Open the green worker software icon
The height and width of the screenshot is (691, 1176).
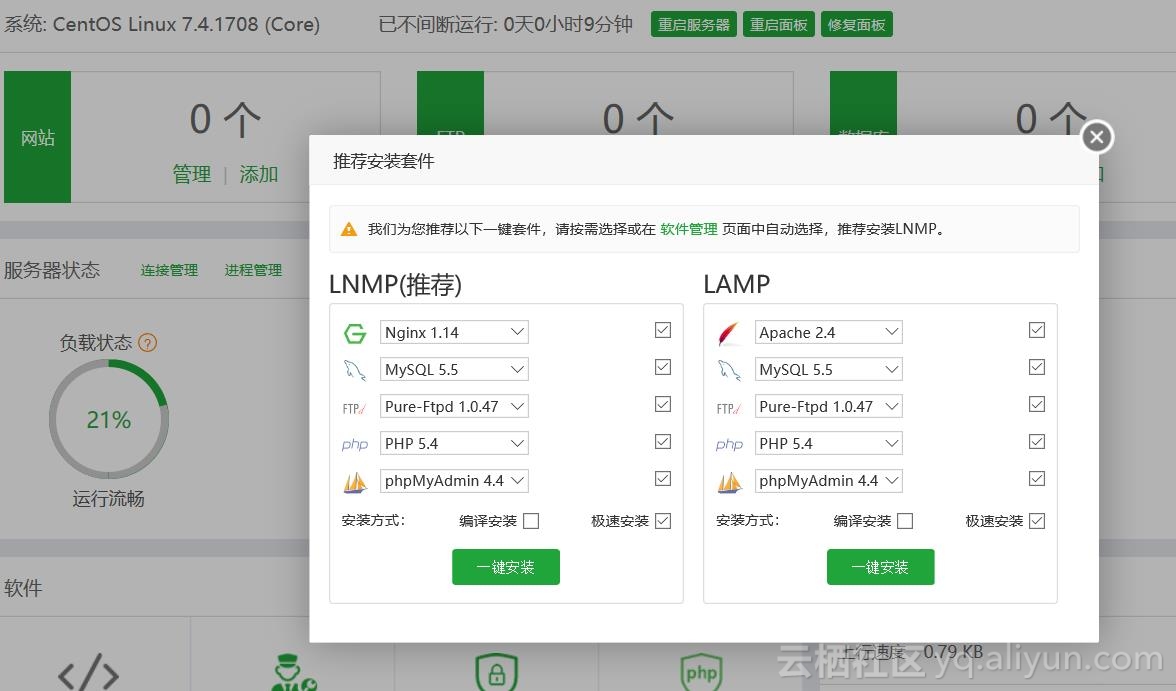293,672
